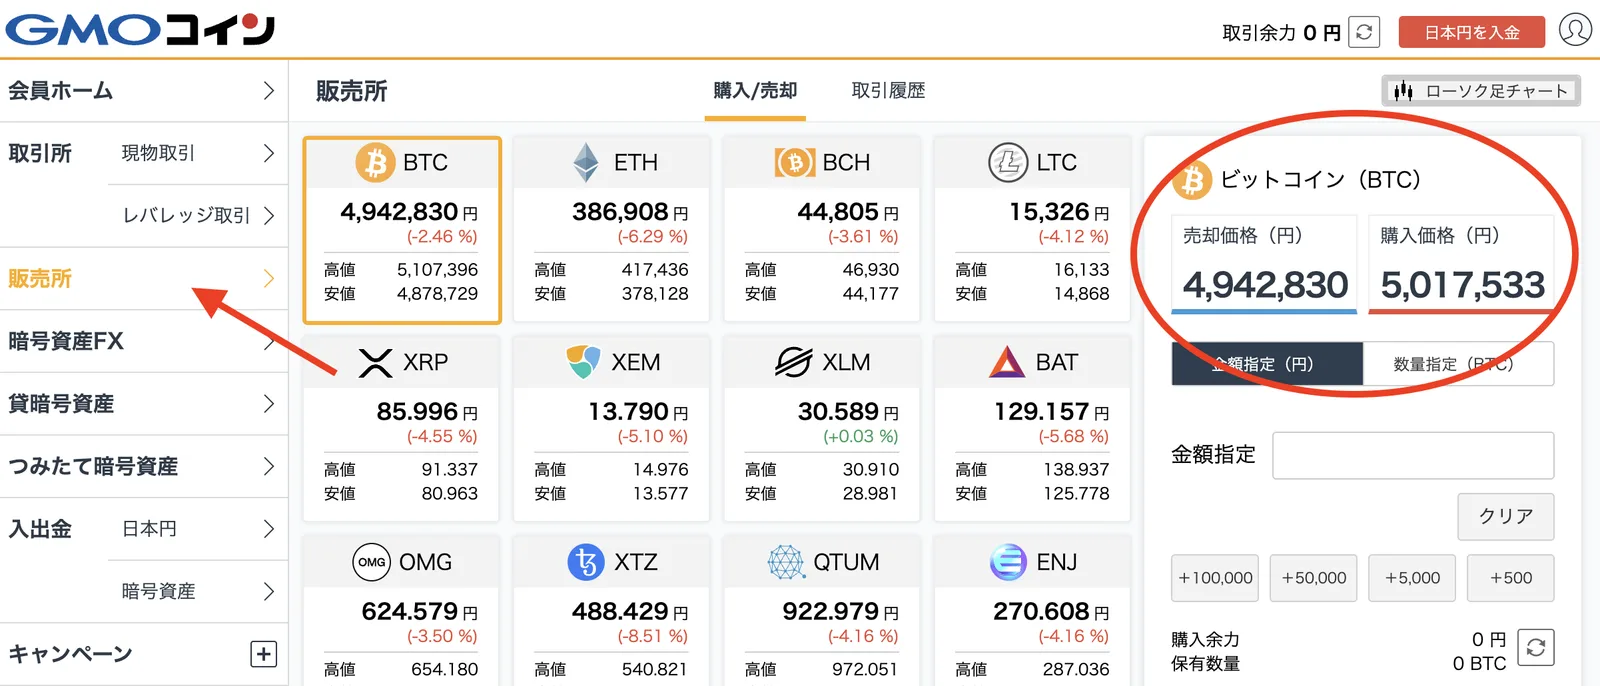Open 販売所 menu item
This screenshot has width=1600, height=686.
pyautogui.click(x=144, y=278)
